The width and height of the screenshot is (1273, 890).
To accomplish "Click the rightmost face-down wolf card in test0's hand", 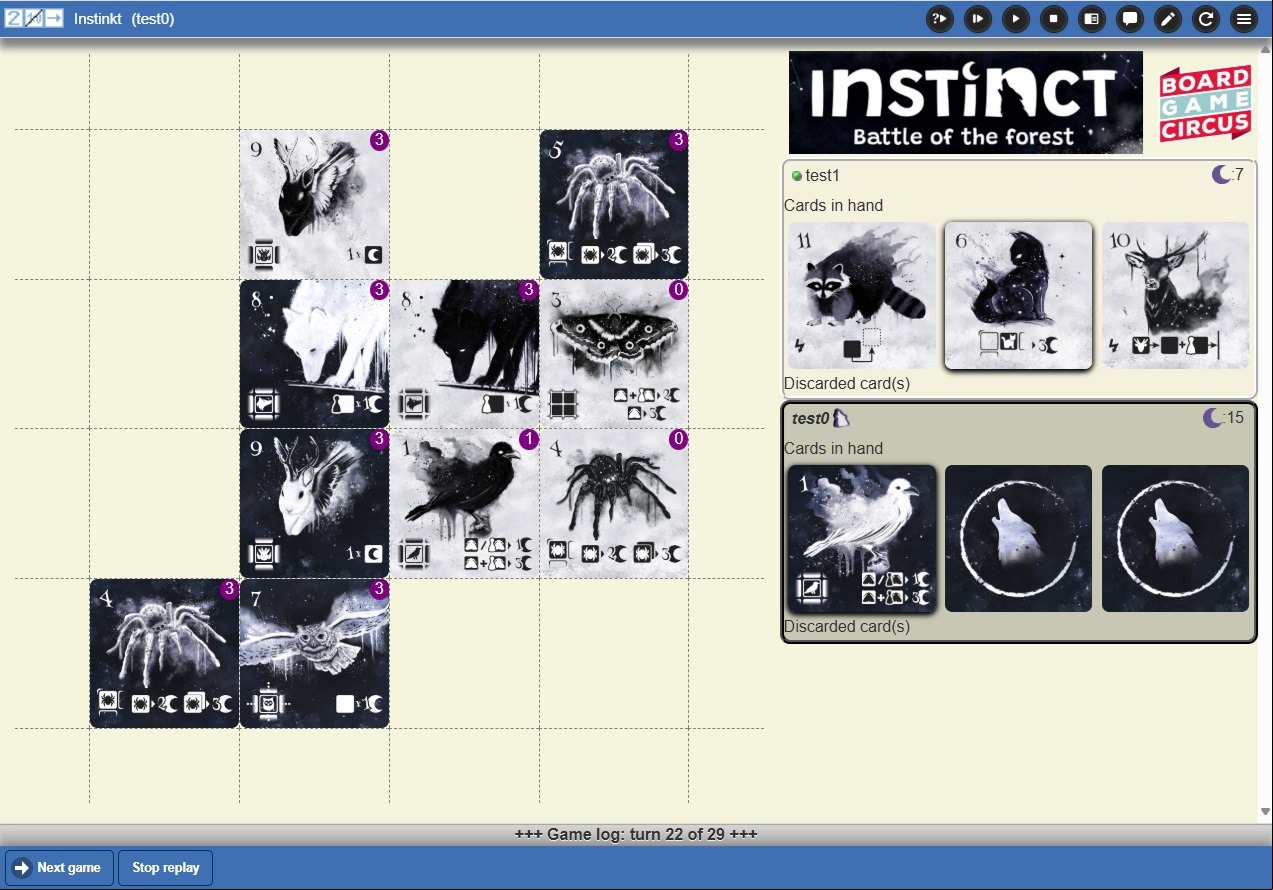I will tap(1175, 539).
